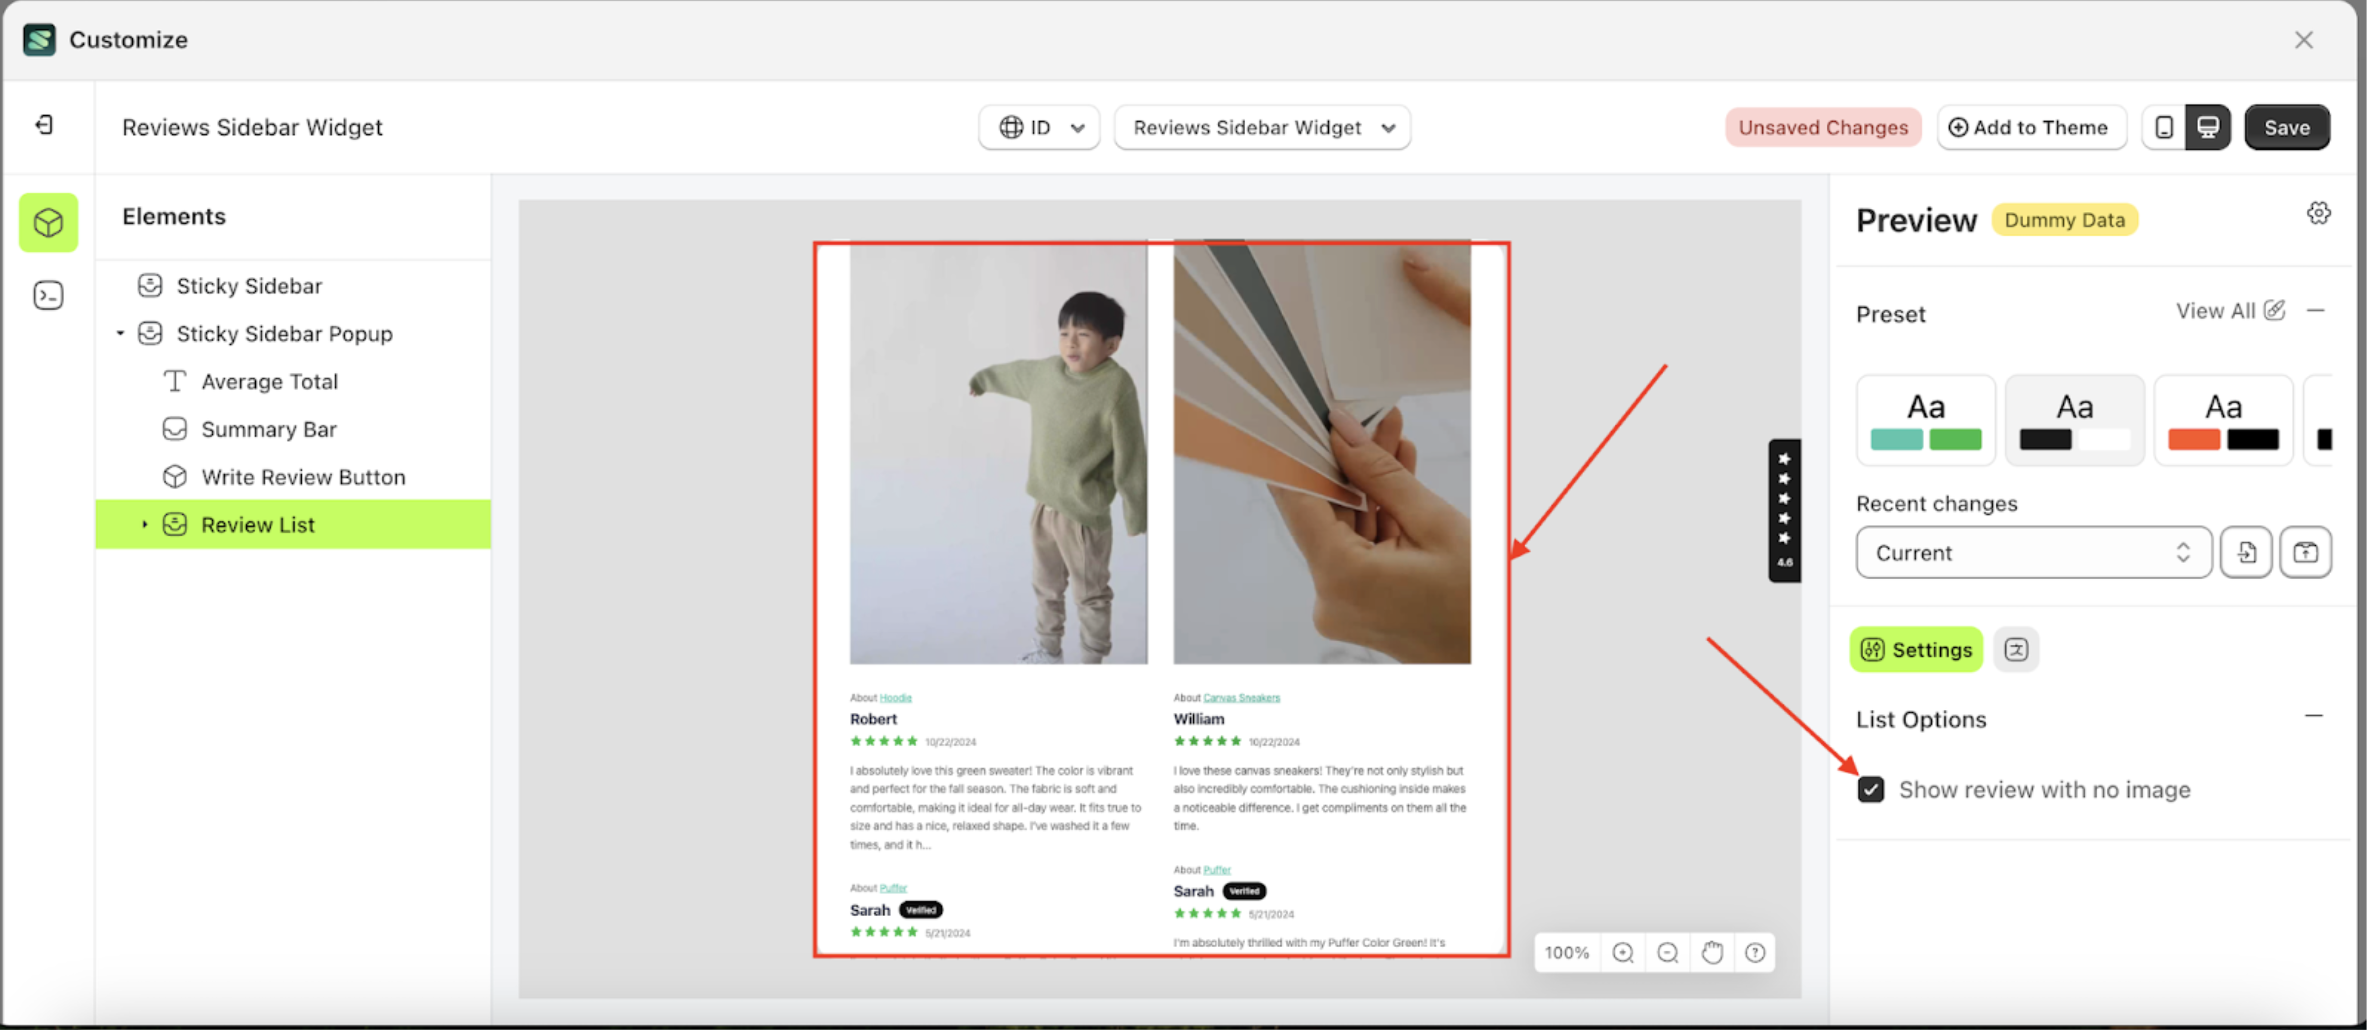Choose the orange and black preset
2368x1030 pixels.
click(2222, 420)
